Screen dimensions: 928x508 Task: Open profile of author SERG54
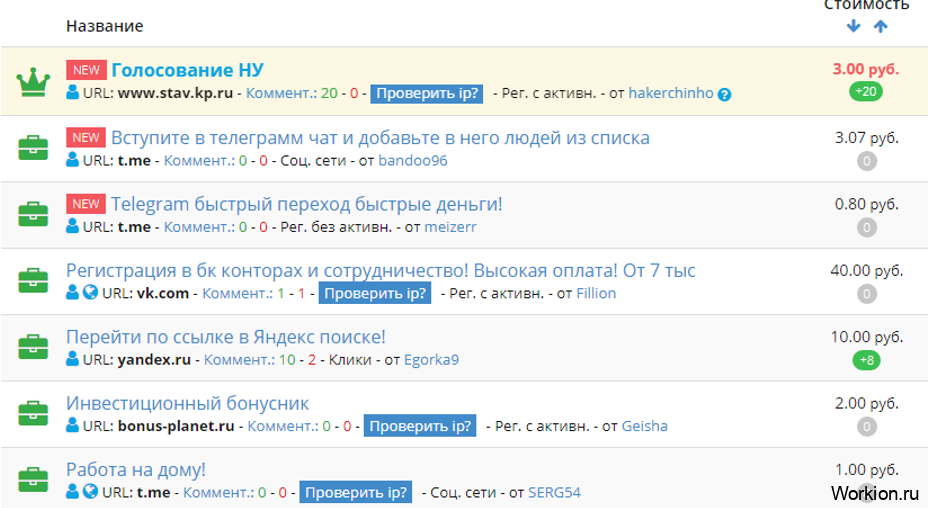554,492
